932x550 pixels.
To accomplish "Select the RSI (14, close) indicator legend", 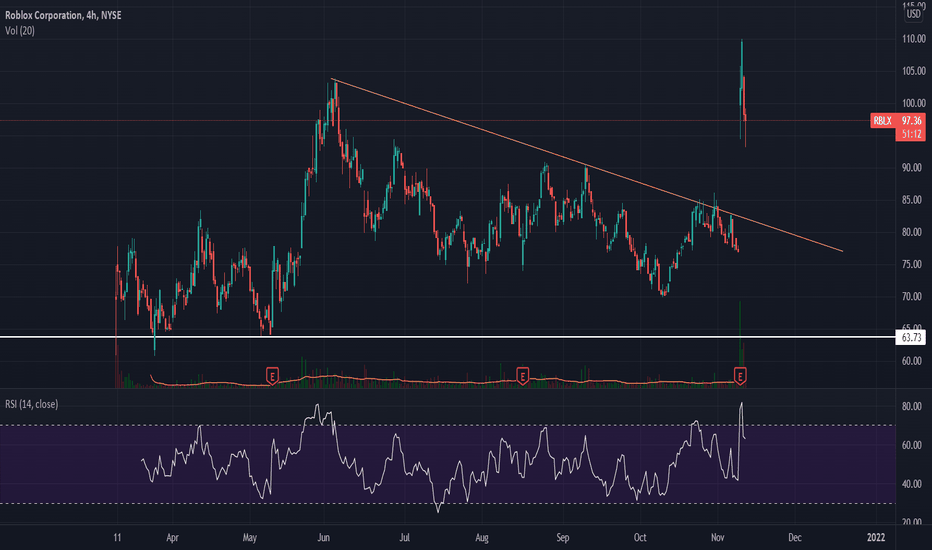I will tap(32, 404).
